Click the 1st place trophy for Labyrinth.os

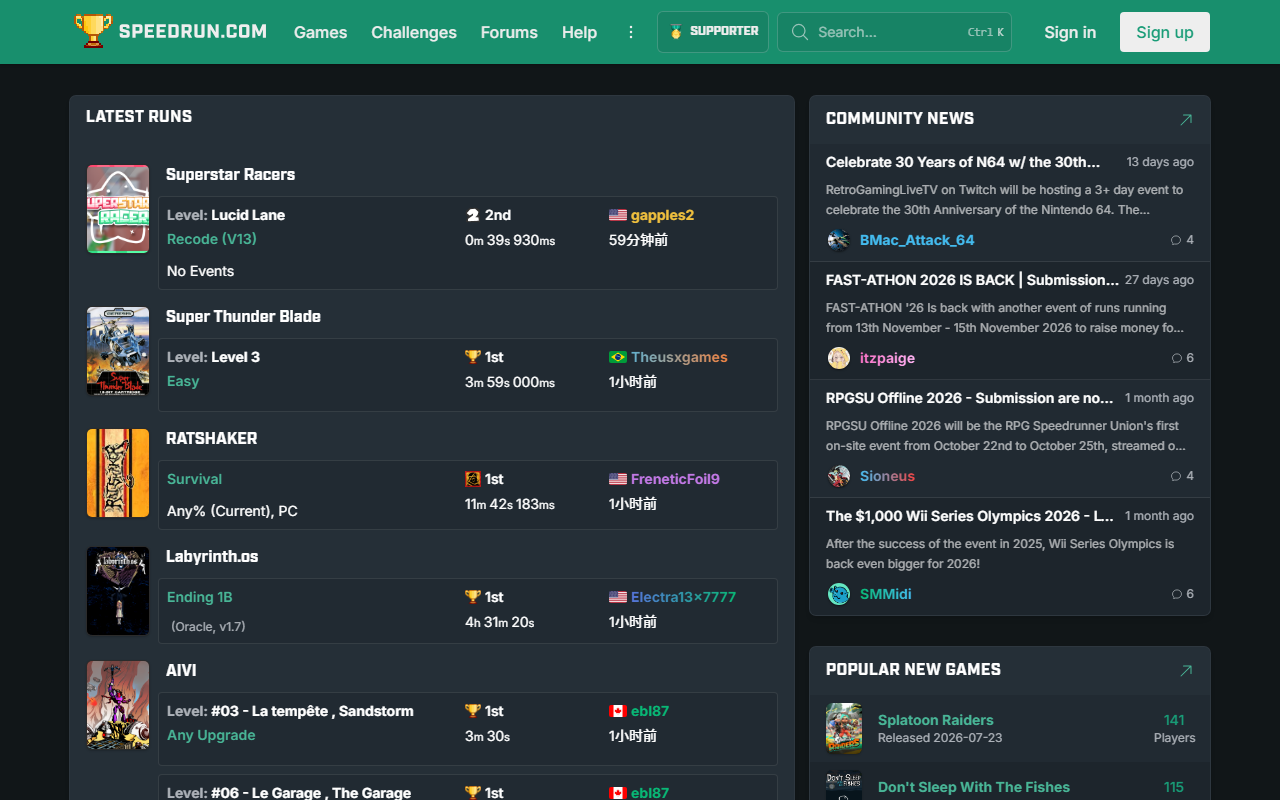pos(473,597)
